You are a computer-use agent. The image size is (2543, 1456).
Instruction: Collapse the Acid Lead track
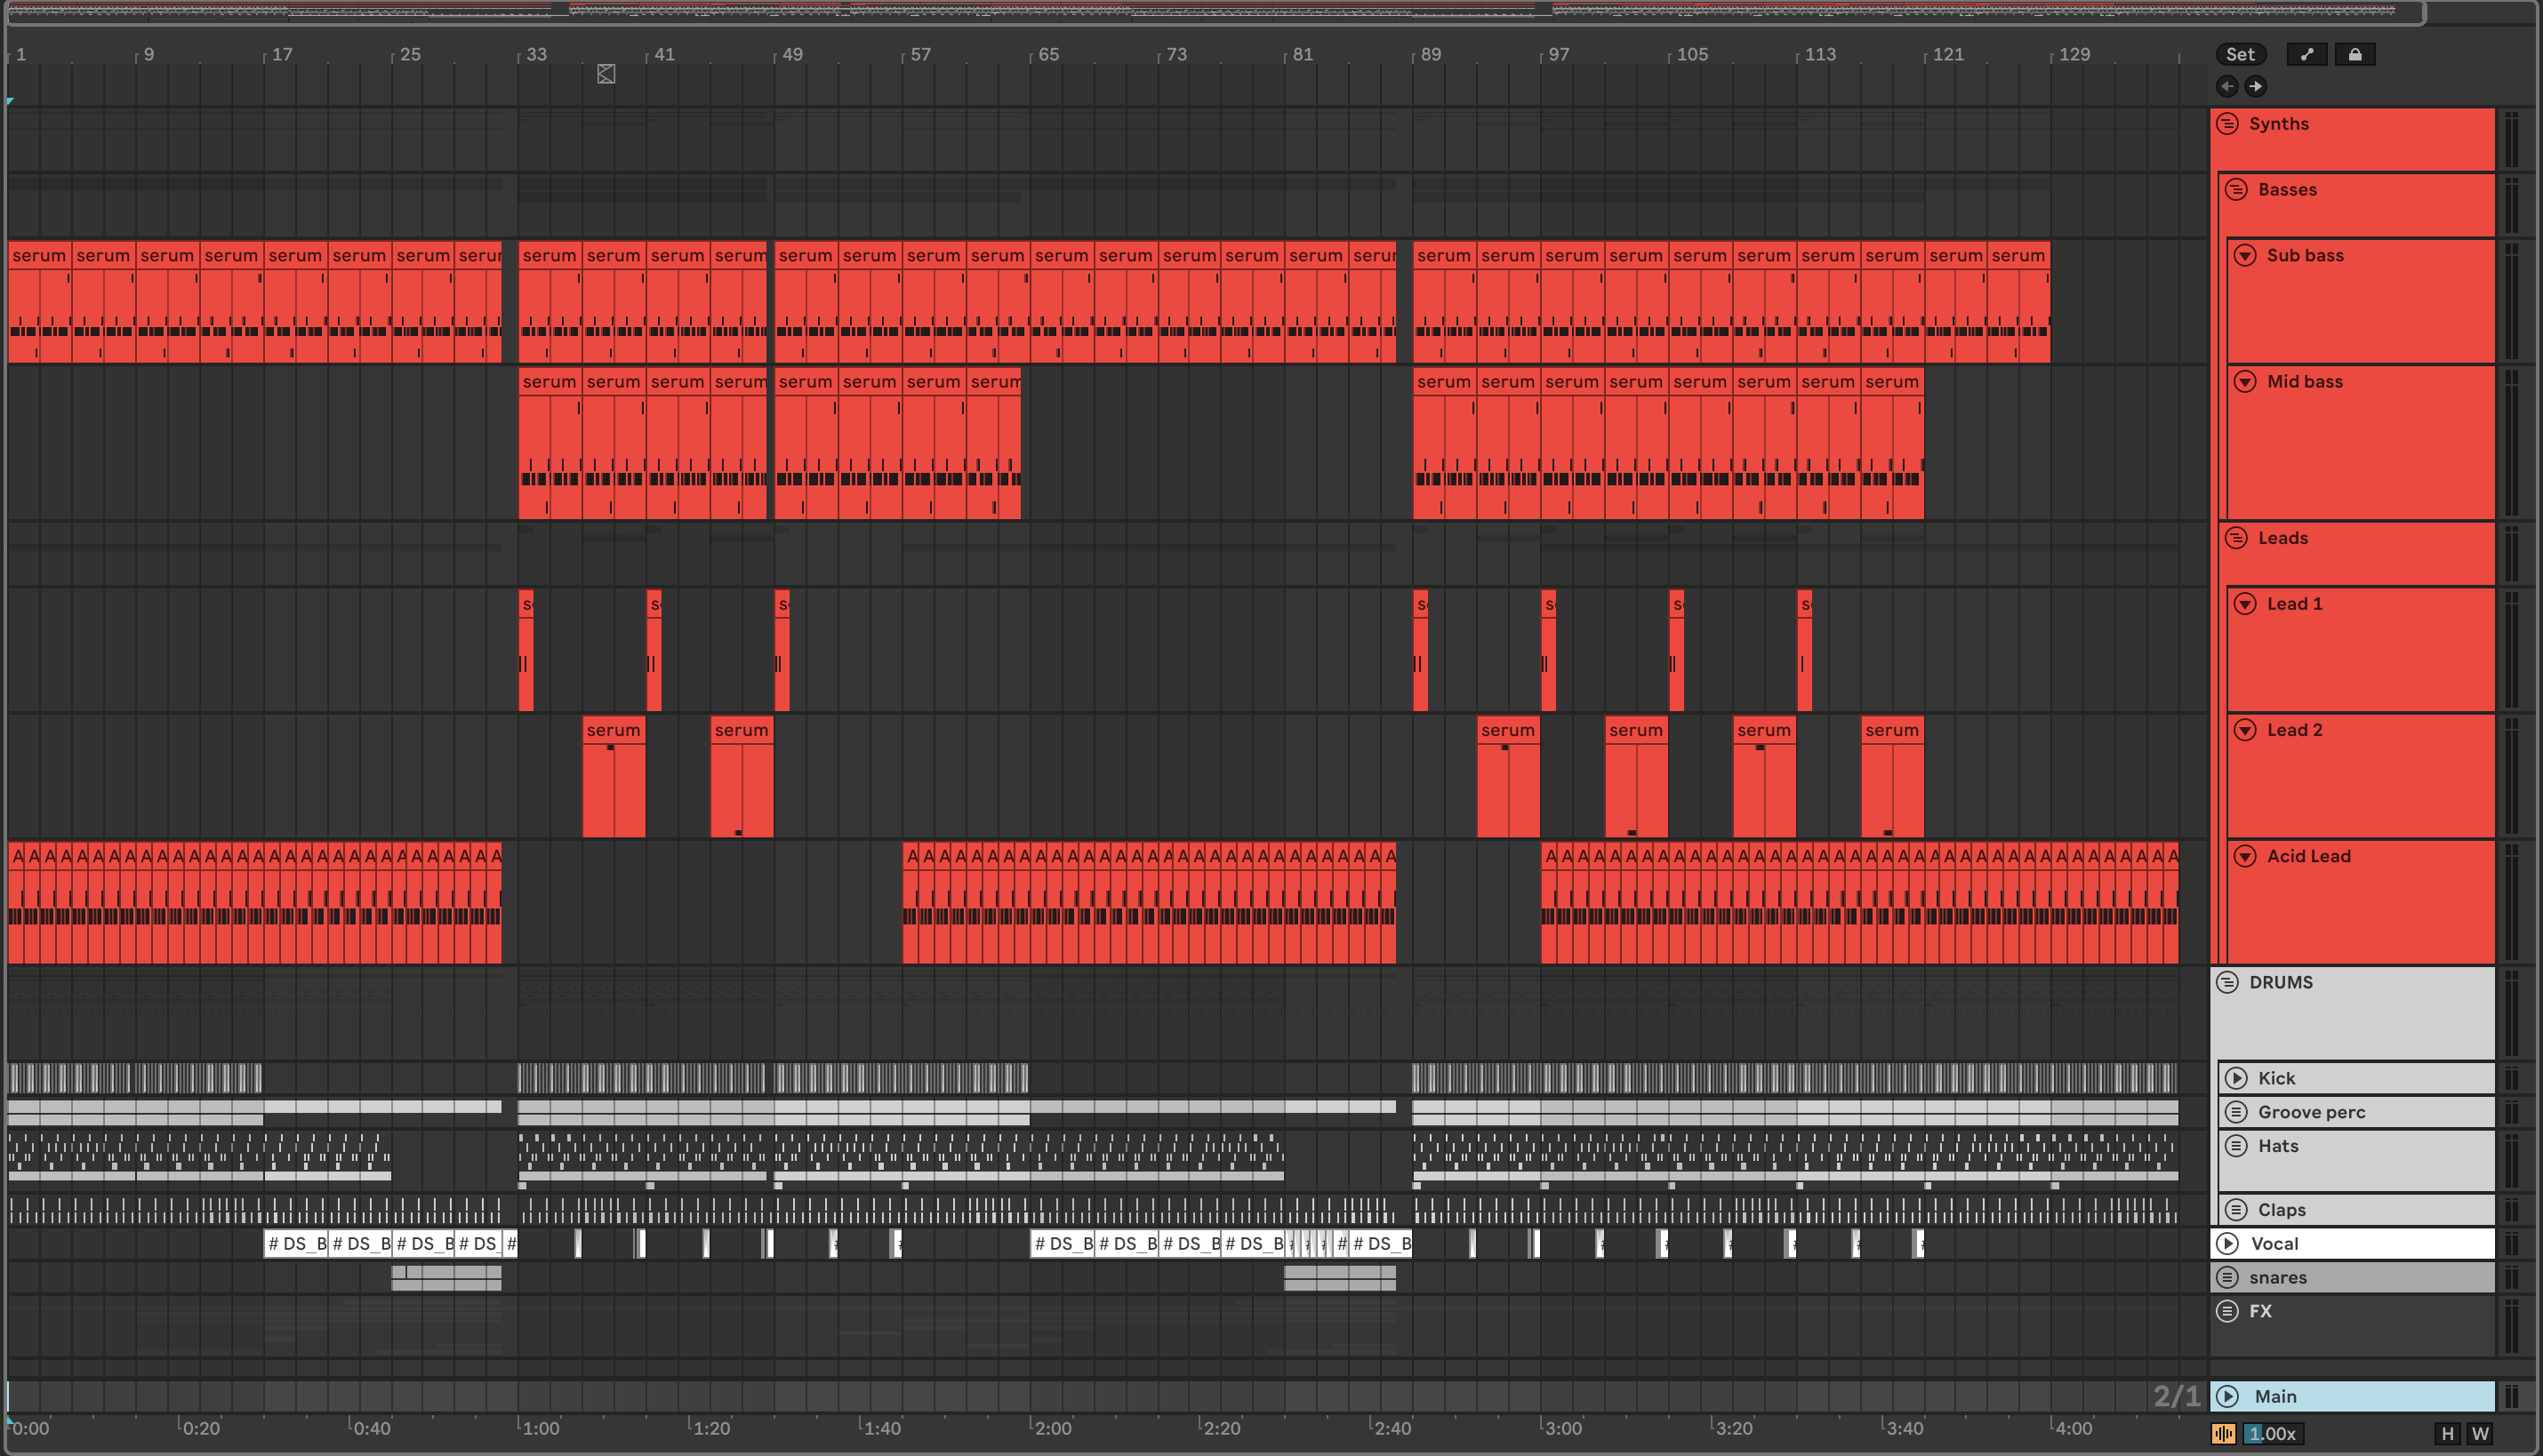tap(2245, 856)
